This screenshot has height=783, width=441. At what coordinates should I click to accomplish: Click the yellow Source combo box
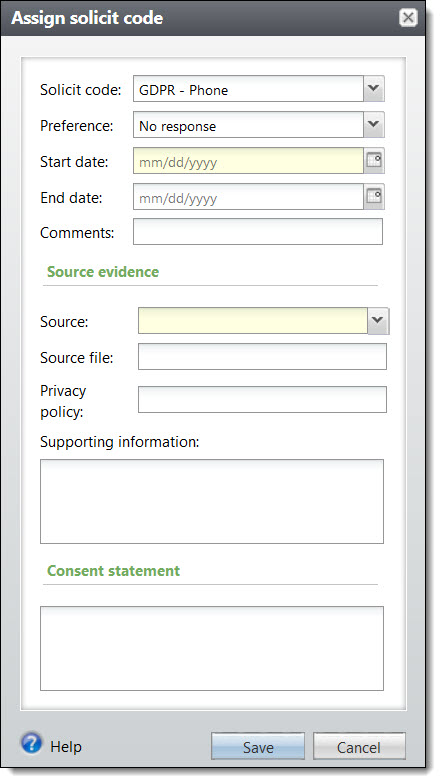click(253, 321)
